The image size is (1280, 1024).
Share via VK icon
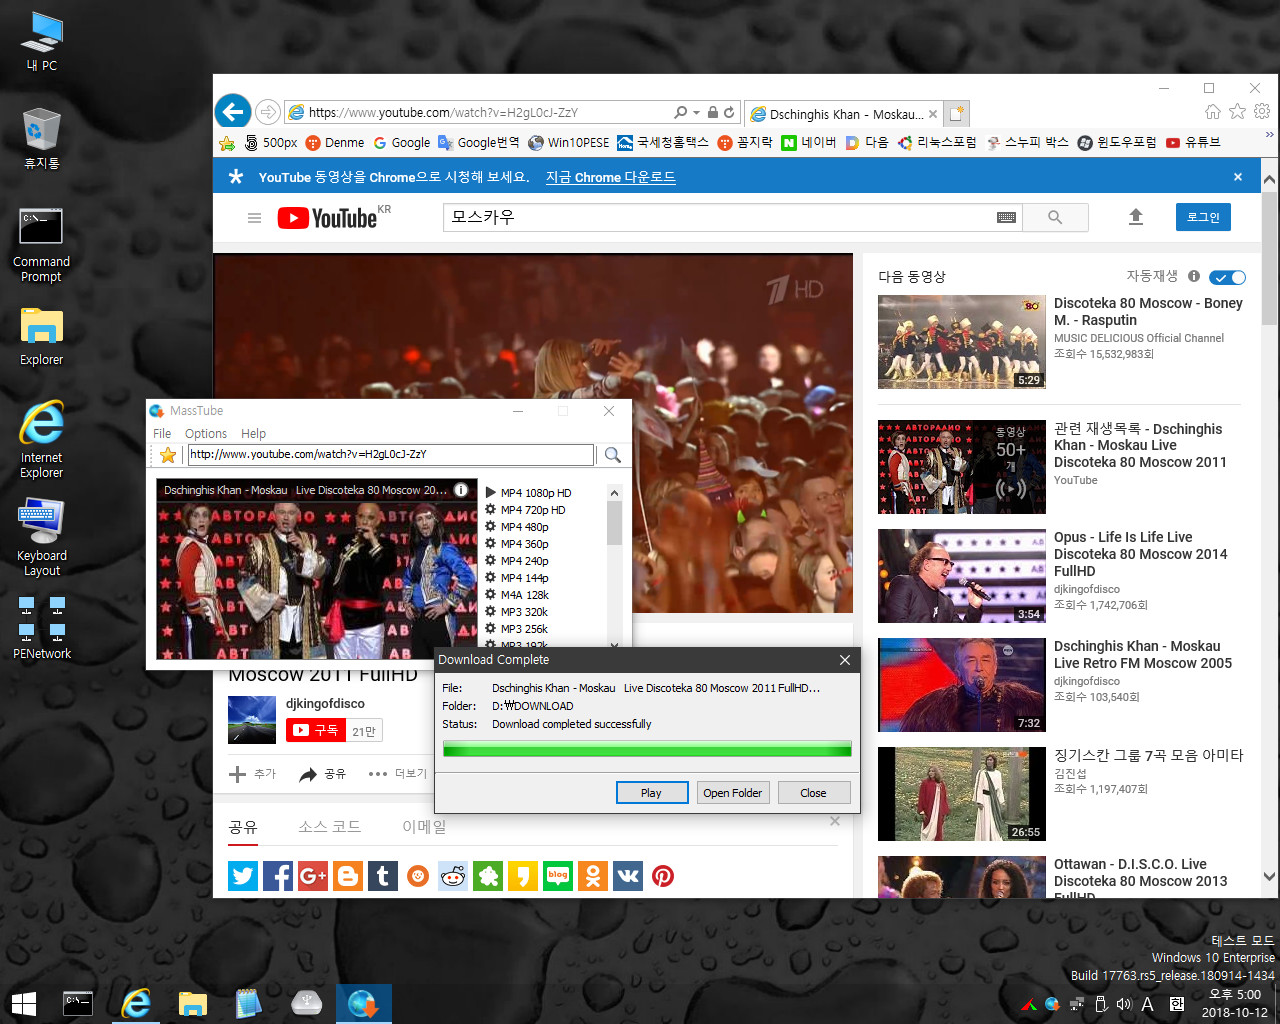pos(628,876)
